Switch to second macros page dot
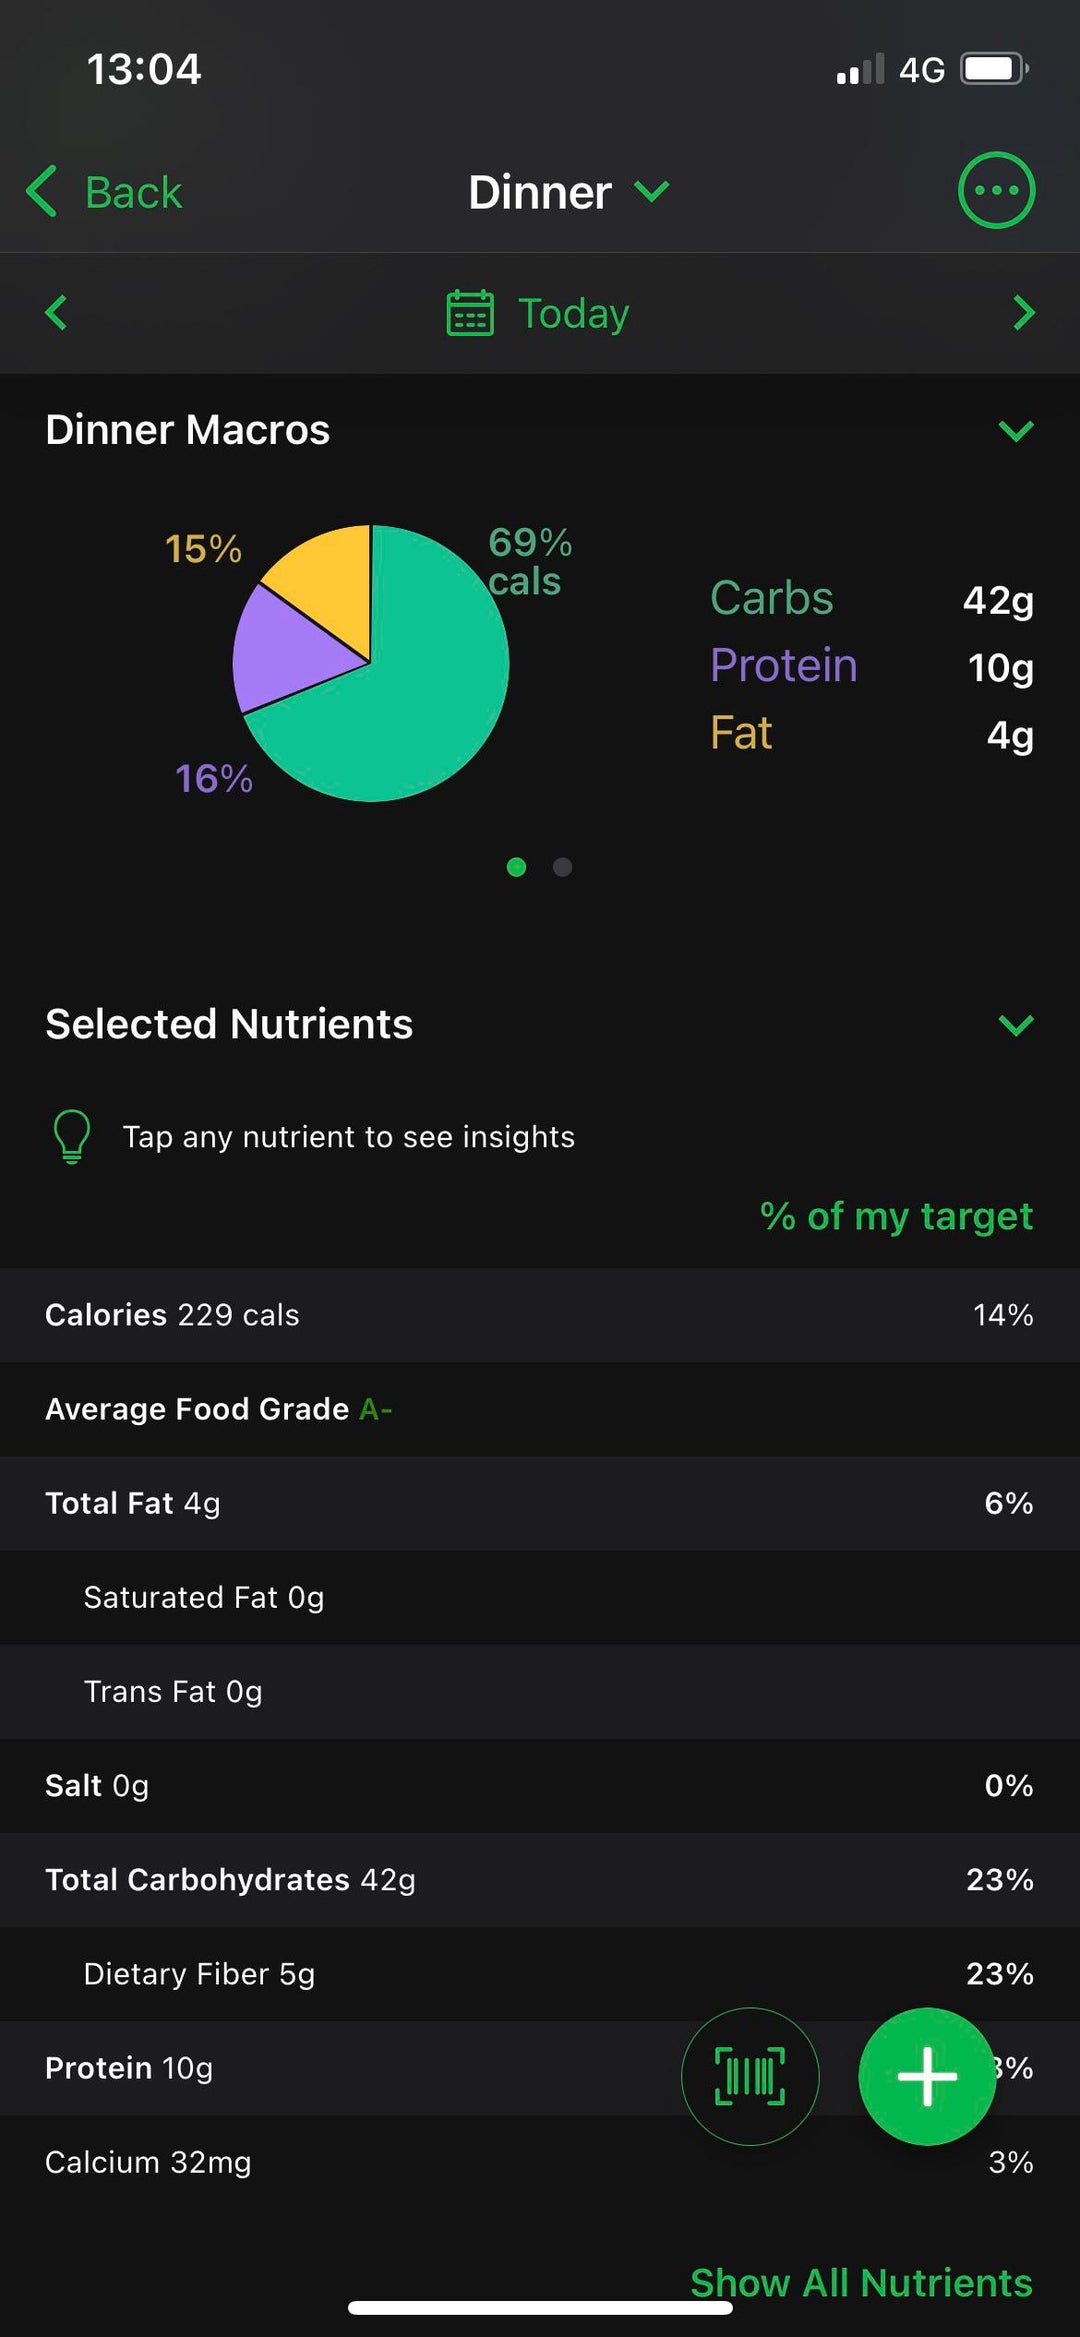The width and height of the screenshot is (1080, 2337). [x=563, y=867]
